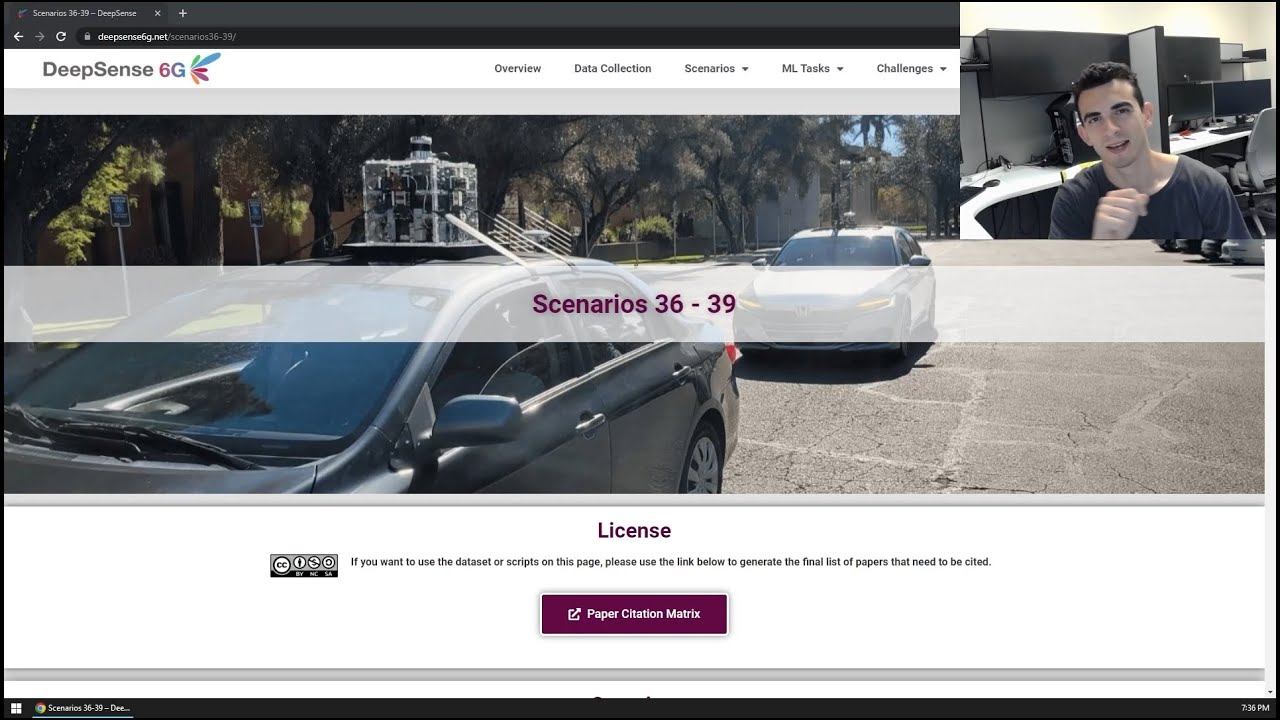This screenshot has width=1280, height=720.
Task: Click the Chrome taskbar entry Scenarios 36-39
Action: tap(84, 708)
